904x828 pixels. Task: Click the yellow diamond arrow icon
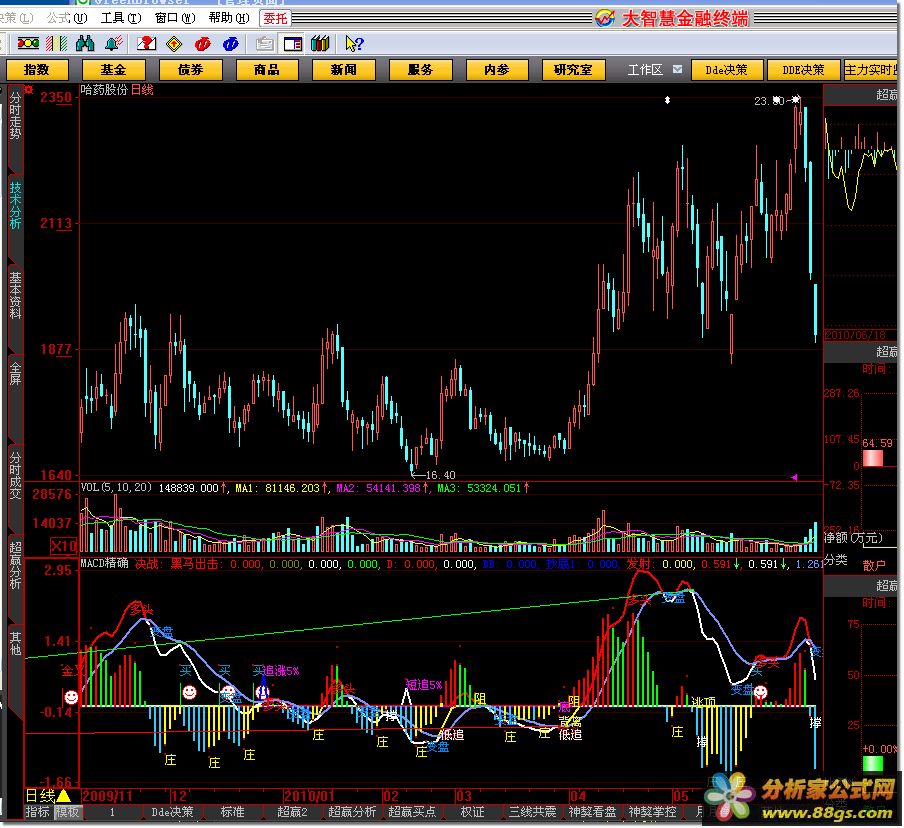[x=174, y=44]
